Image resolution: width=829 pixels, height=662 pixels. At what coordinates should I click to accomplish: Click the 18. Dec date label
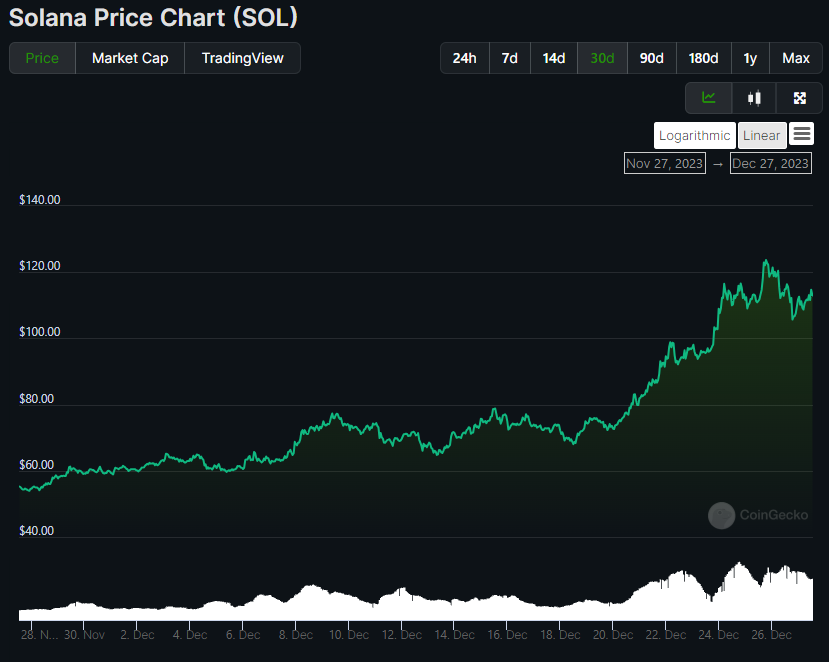560,635
